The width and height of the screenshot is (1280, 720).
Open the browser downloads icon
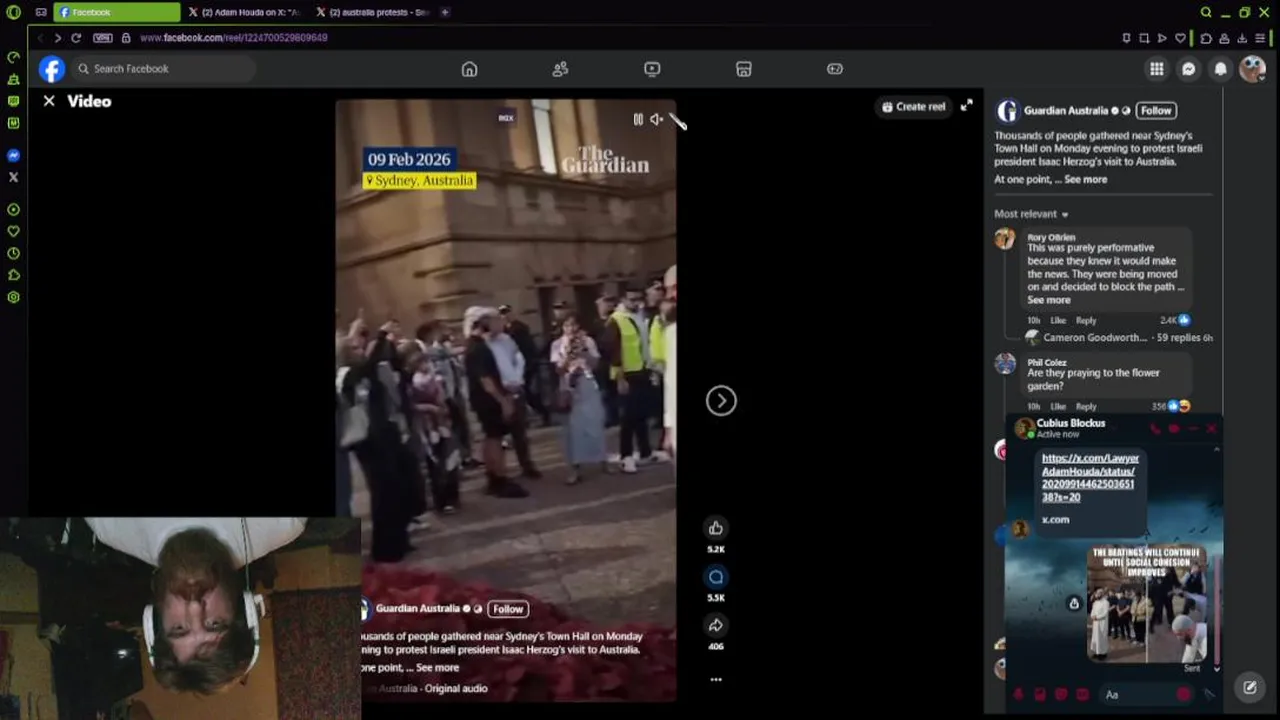(1242, 38)
